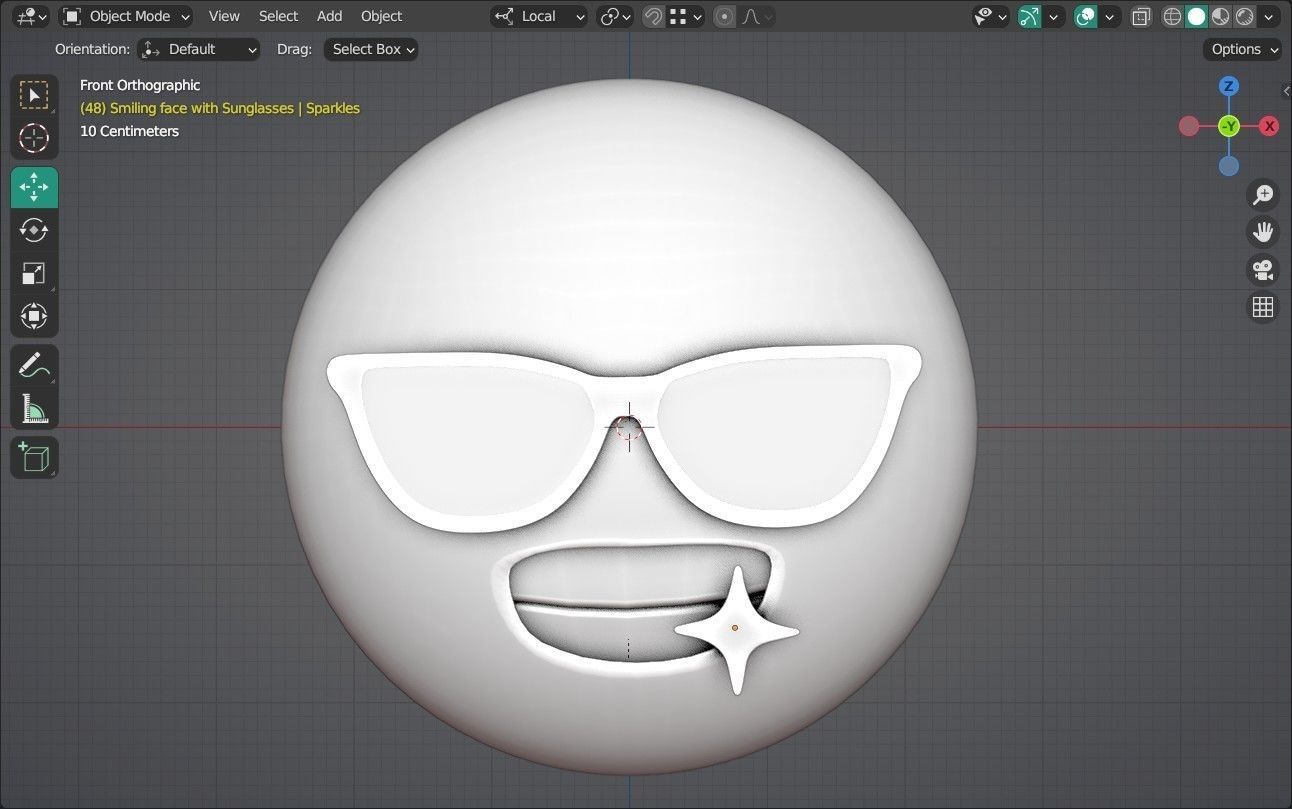Screen dimensions: 1292x809
Task: Open the Add menu
Action: (x=329, y=16)
